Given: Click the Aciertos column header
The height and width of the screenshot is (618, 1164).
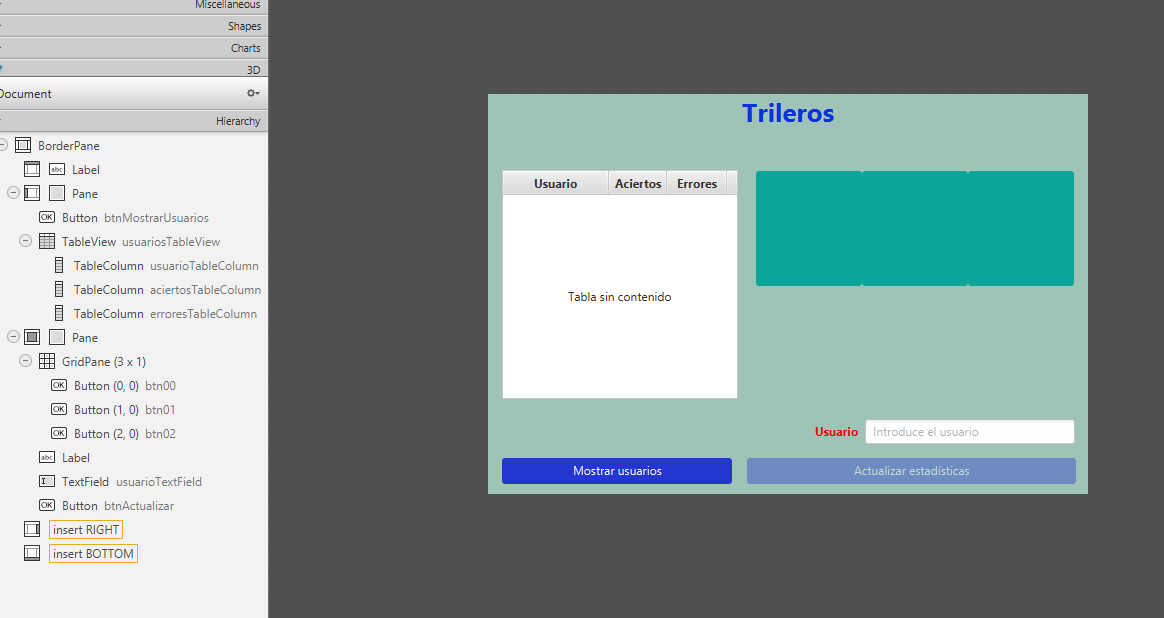Looking at the screenshot, I should pyautogui.click(x=638, y=183).
